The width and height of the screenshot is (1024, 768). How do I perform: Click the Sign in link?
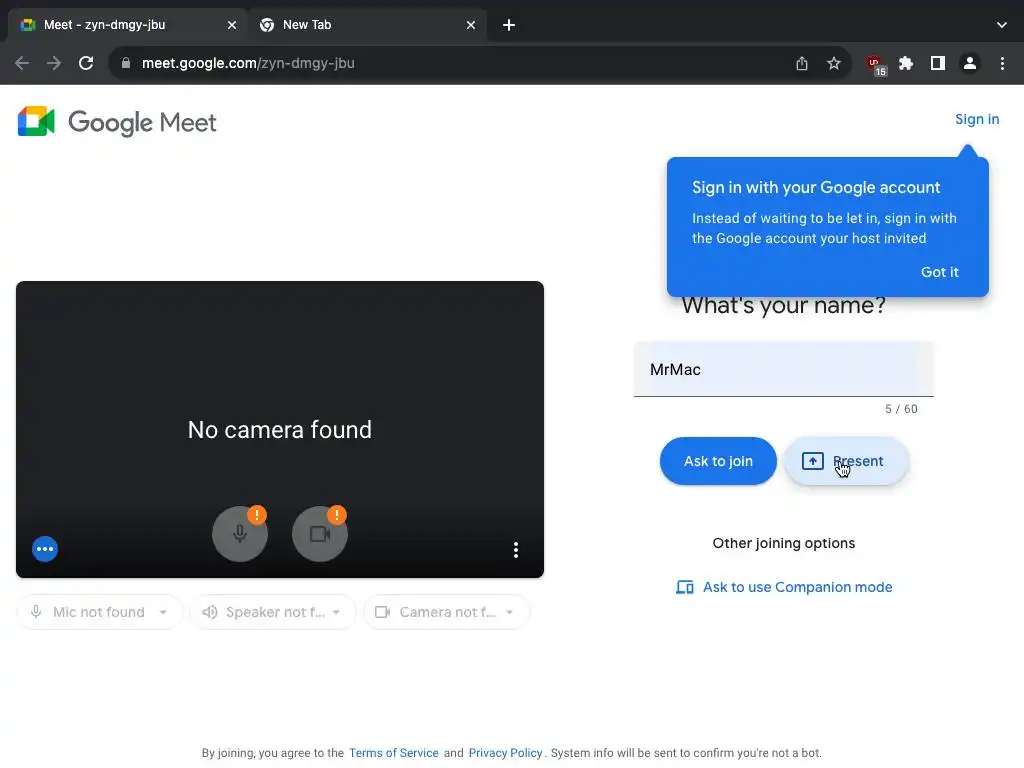point(976,120)
